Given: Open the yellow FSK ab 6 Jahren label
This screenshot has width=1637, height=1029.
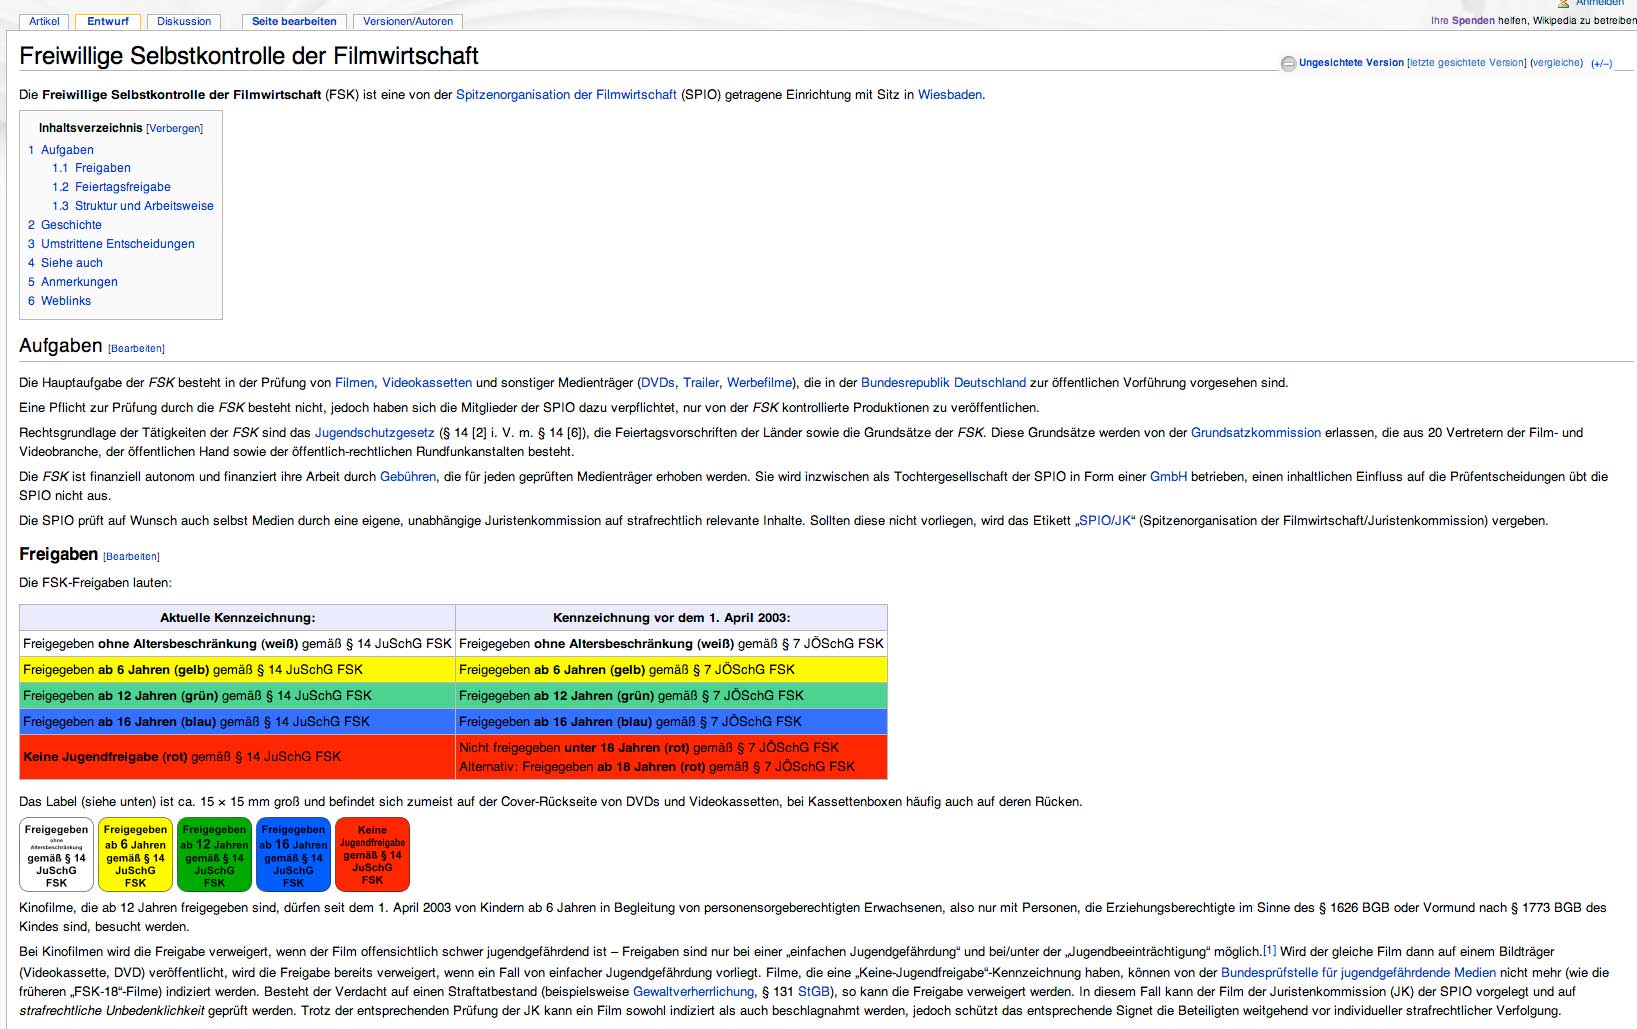Looking at the screenshot, I should point(135,854).
